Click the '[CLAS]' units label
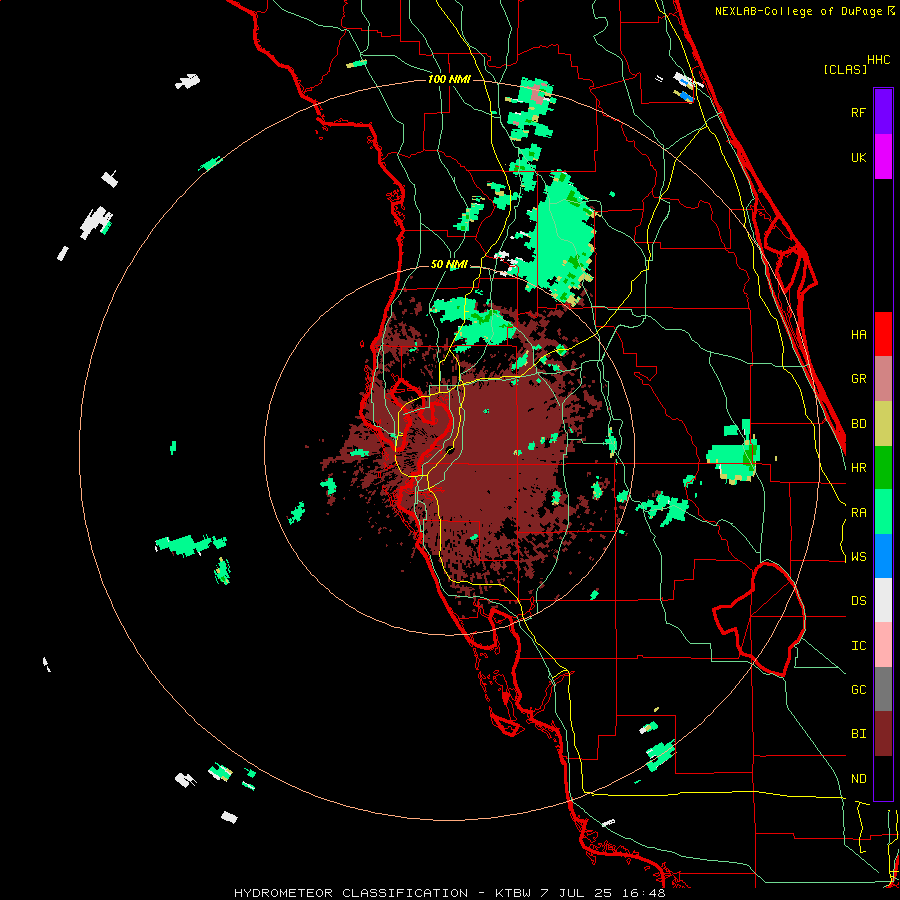 (x=845, y=70)
